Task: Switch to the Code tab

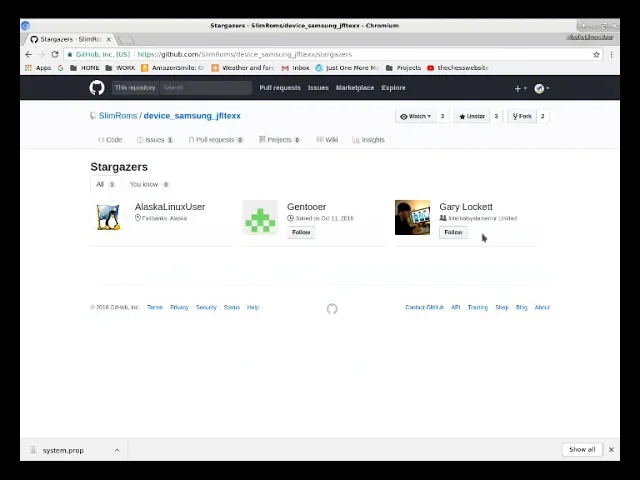Action: coord(110,140)
